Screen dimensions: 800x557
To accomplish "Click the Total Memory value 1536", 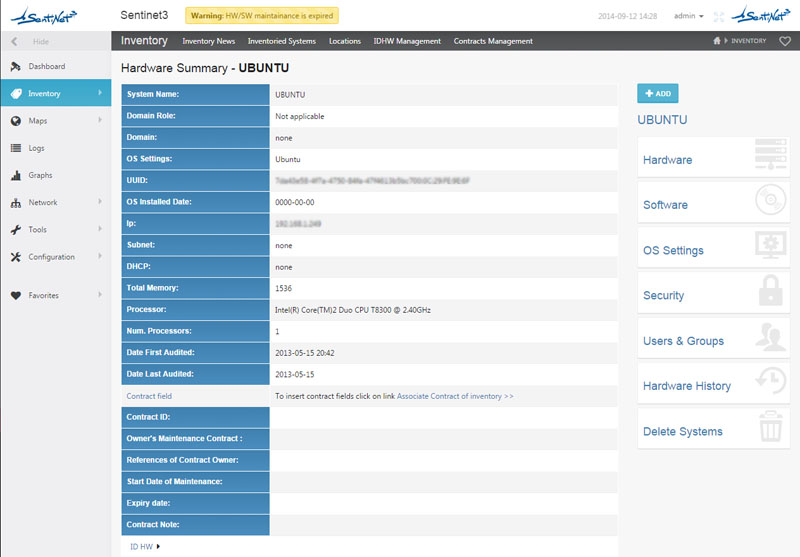I will click(283, 289).
